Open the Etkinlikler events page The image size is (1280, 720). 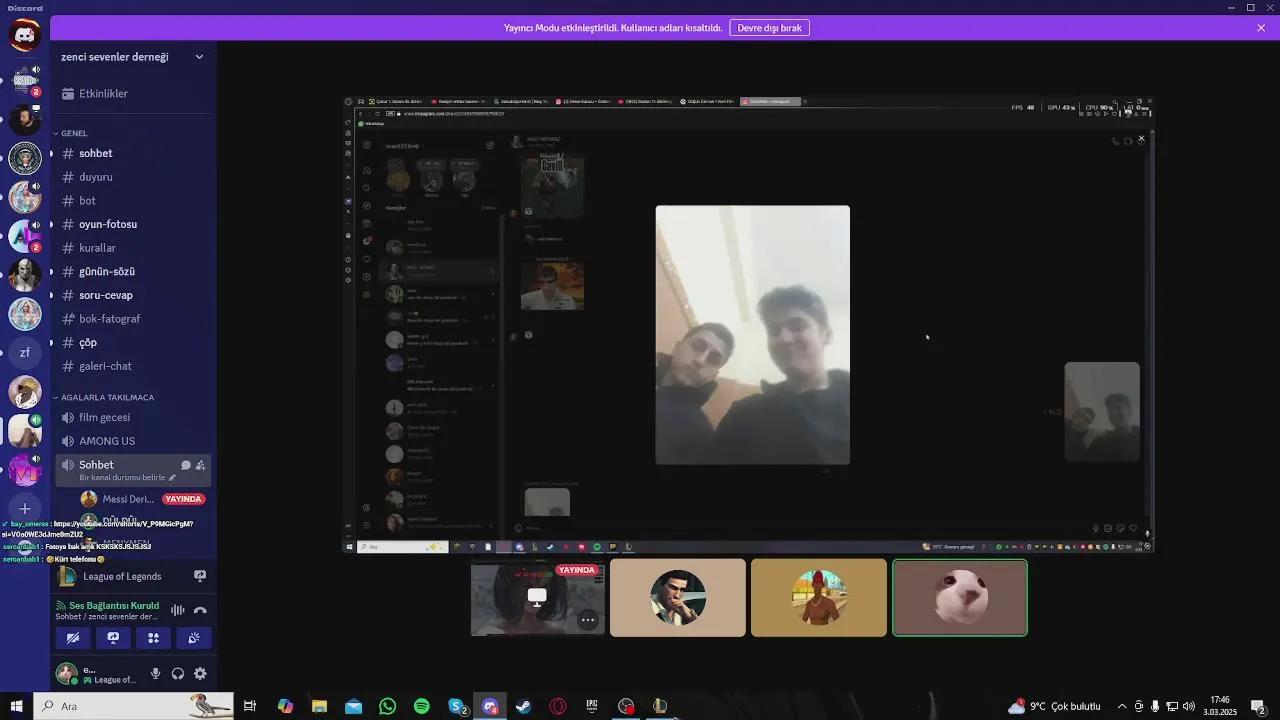point(133,93)
